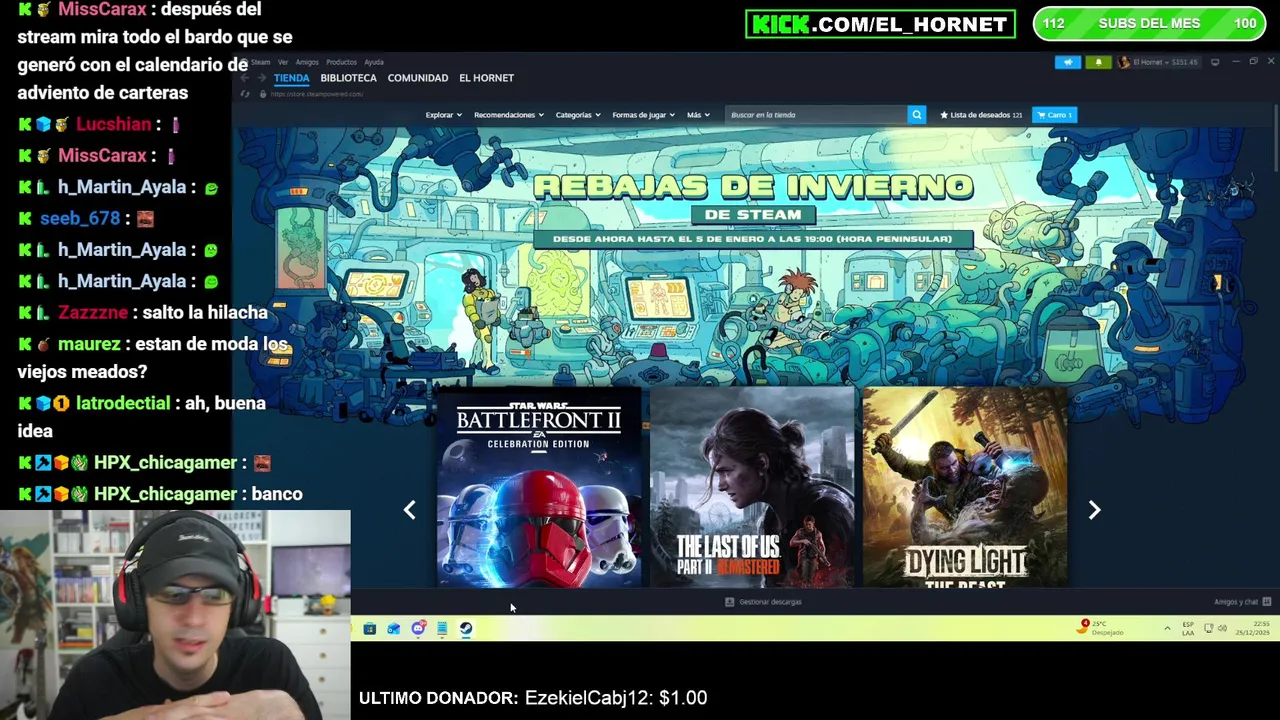Viewport: 1280px width, 720px height.
Task: Open The Last of Us Part II capsule
Action: [x=753, y=487]
